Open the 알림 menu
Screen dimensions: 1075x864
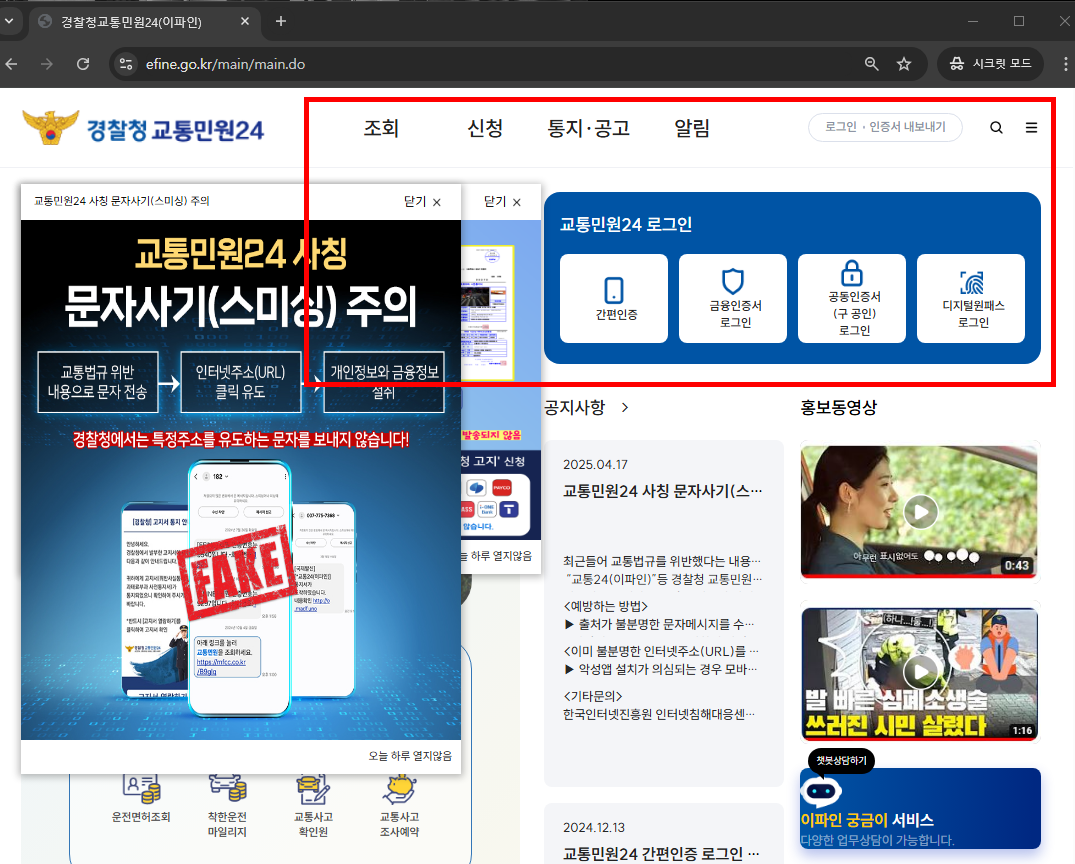(x=691, y=127)
